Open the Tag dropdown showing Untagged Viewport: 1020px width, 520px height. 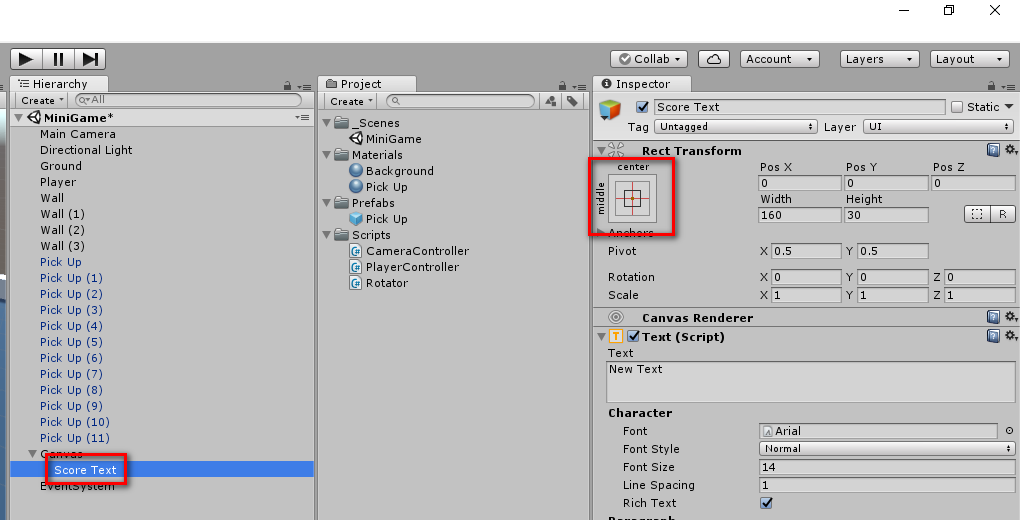point(735,126)
